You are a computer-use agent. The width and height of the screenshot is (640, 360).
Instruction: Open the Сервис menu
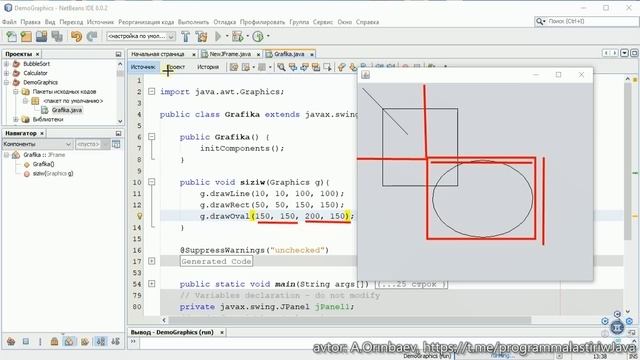click(x=323, y=22)
